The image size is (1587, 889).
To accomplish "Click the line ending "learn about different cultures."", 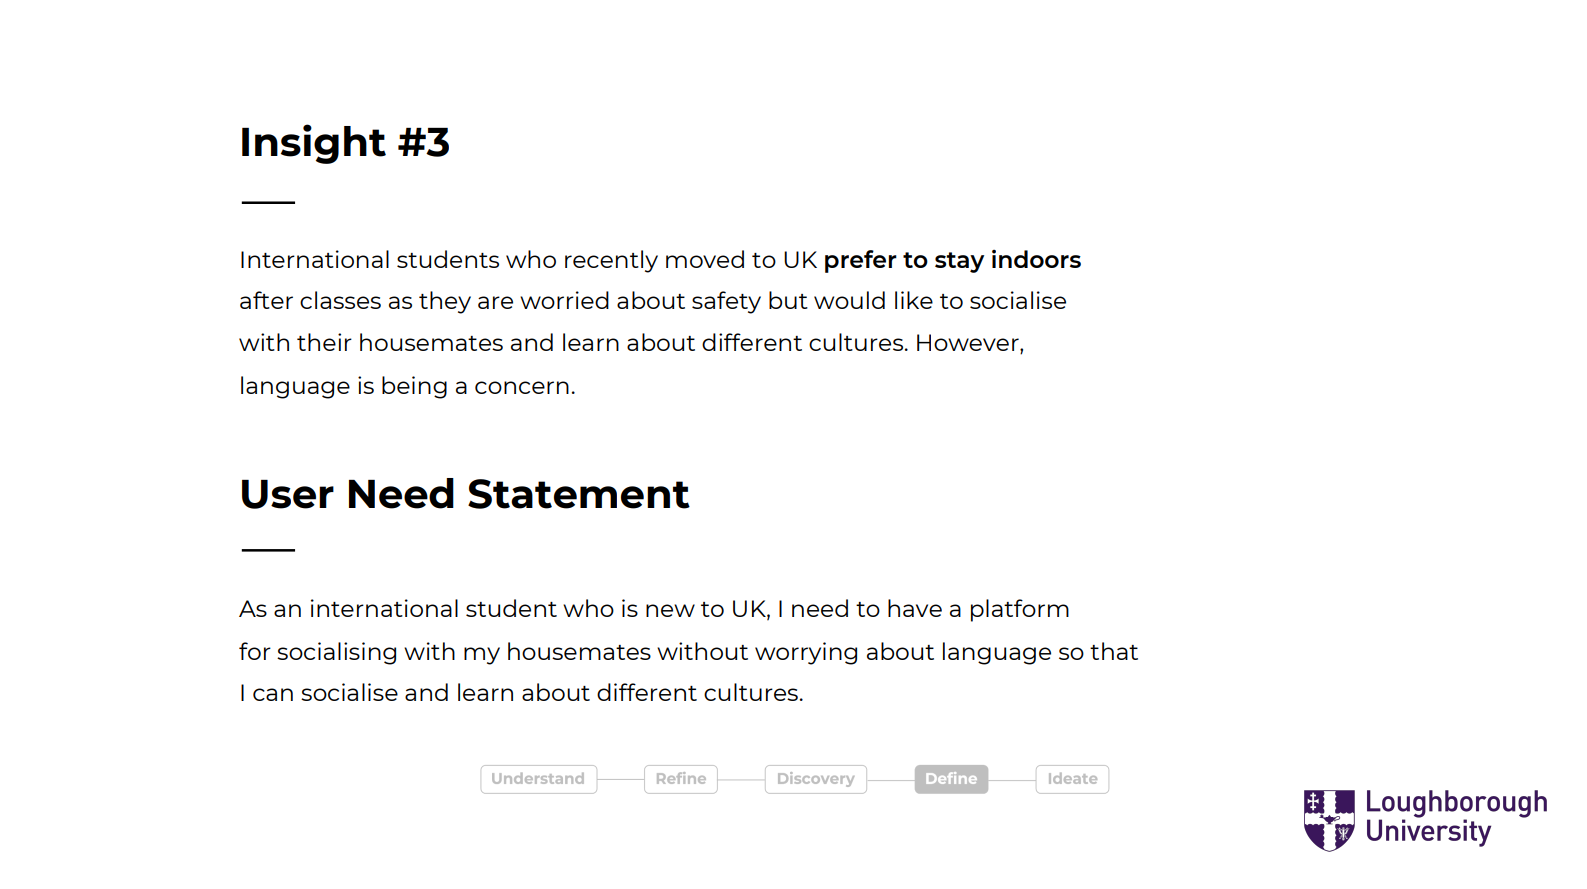I will click(521, 693).
